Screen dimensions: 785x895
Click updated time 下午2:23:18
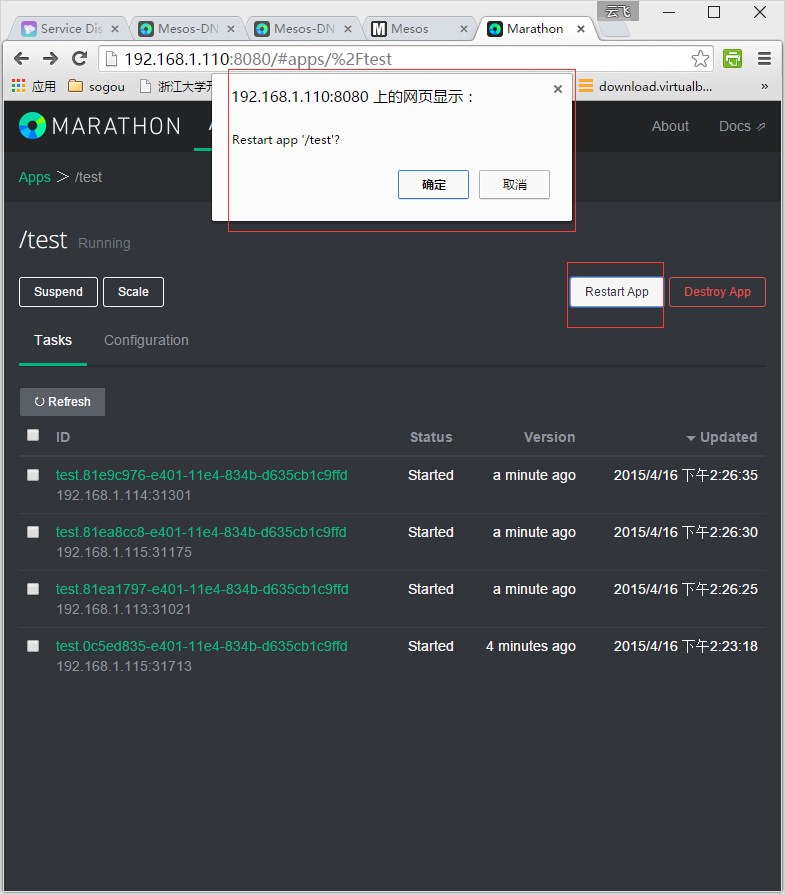(720, 646)
